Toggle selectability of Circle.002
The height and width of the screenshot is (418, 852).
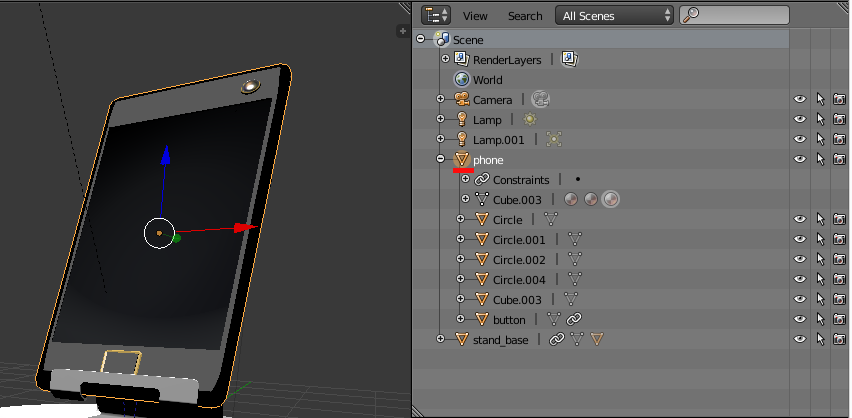(x=820, y=259)
